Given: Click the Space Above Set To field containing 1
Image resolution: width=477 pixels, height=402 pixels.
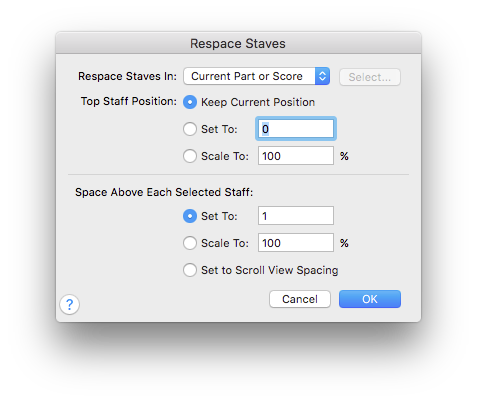Looking at the screenshot, I should coord(296,216).
